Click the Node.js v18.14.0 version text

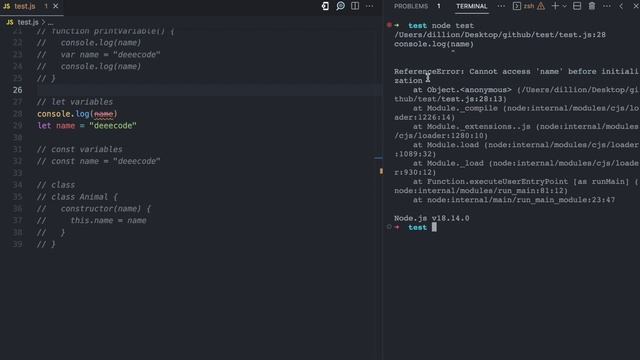431,218
